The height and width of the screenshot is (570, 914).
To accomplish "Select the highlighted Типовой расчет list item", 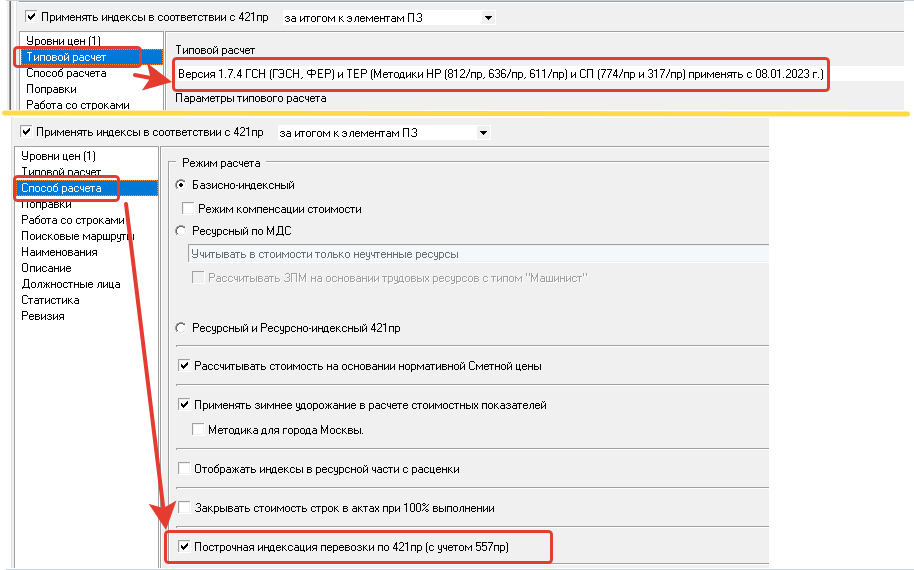I will pyautogui.click(x=66, y=57).
